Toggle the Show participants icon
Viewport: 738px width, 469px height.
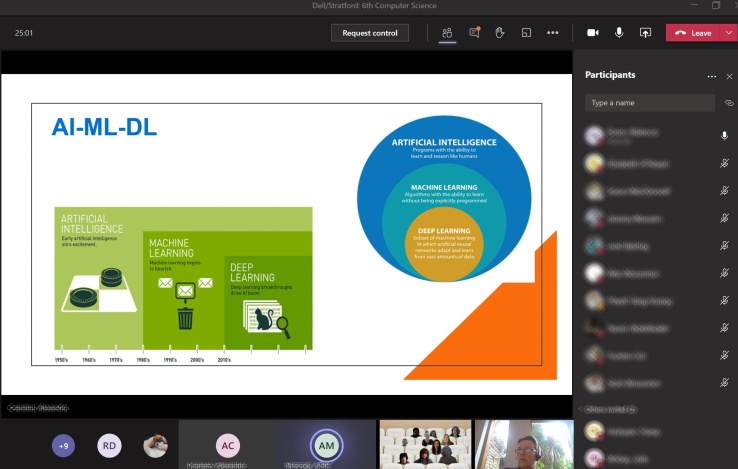[x=447, y=32]
